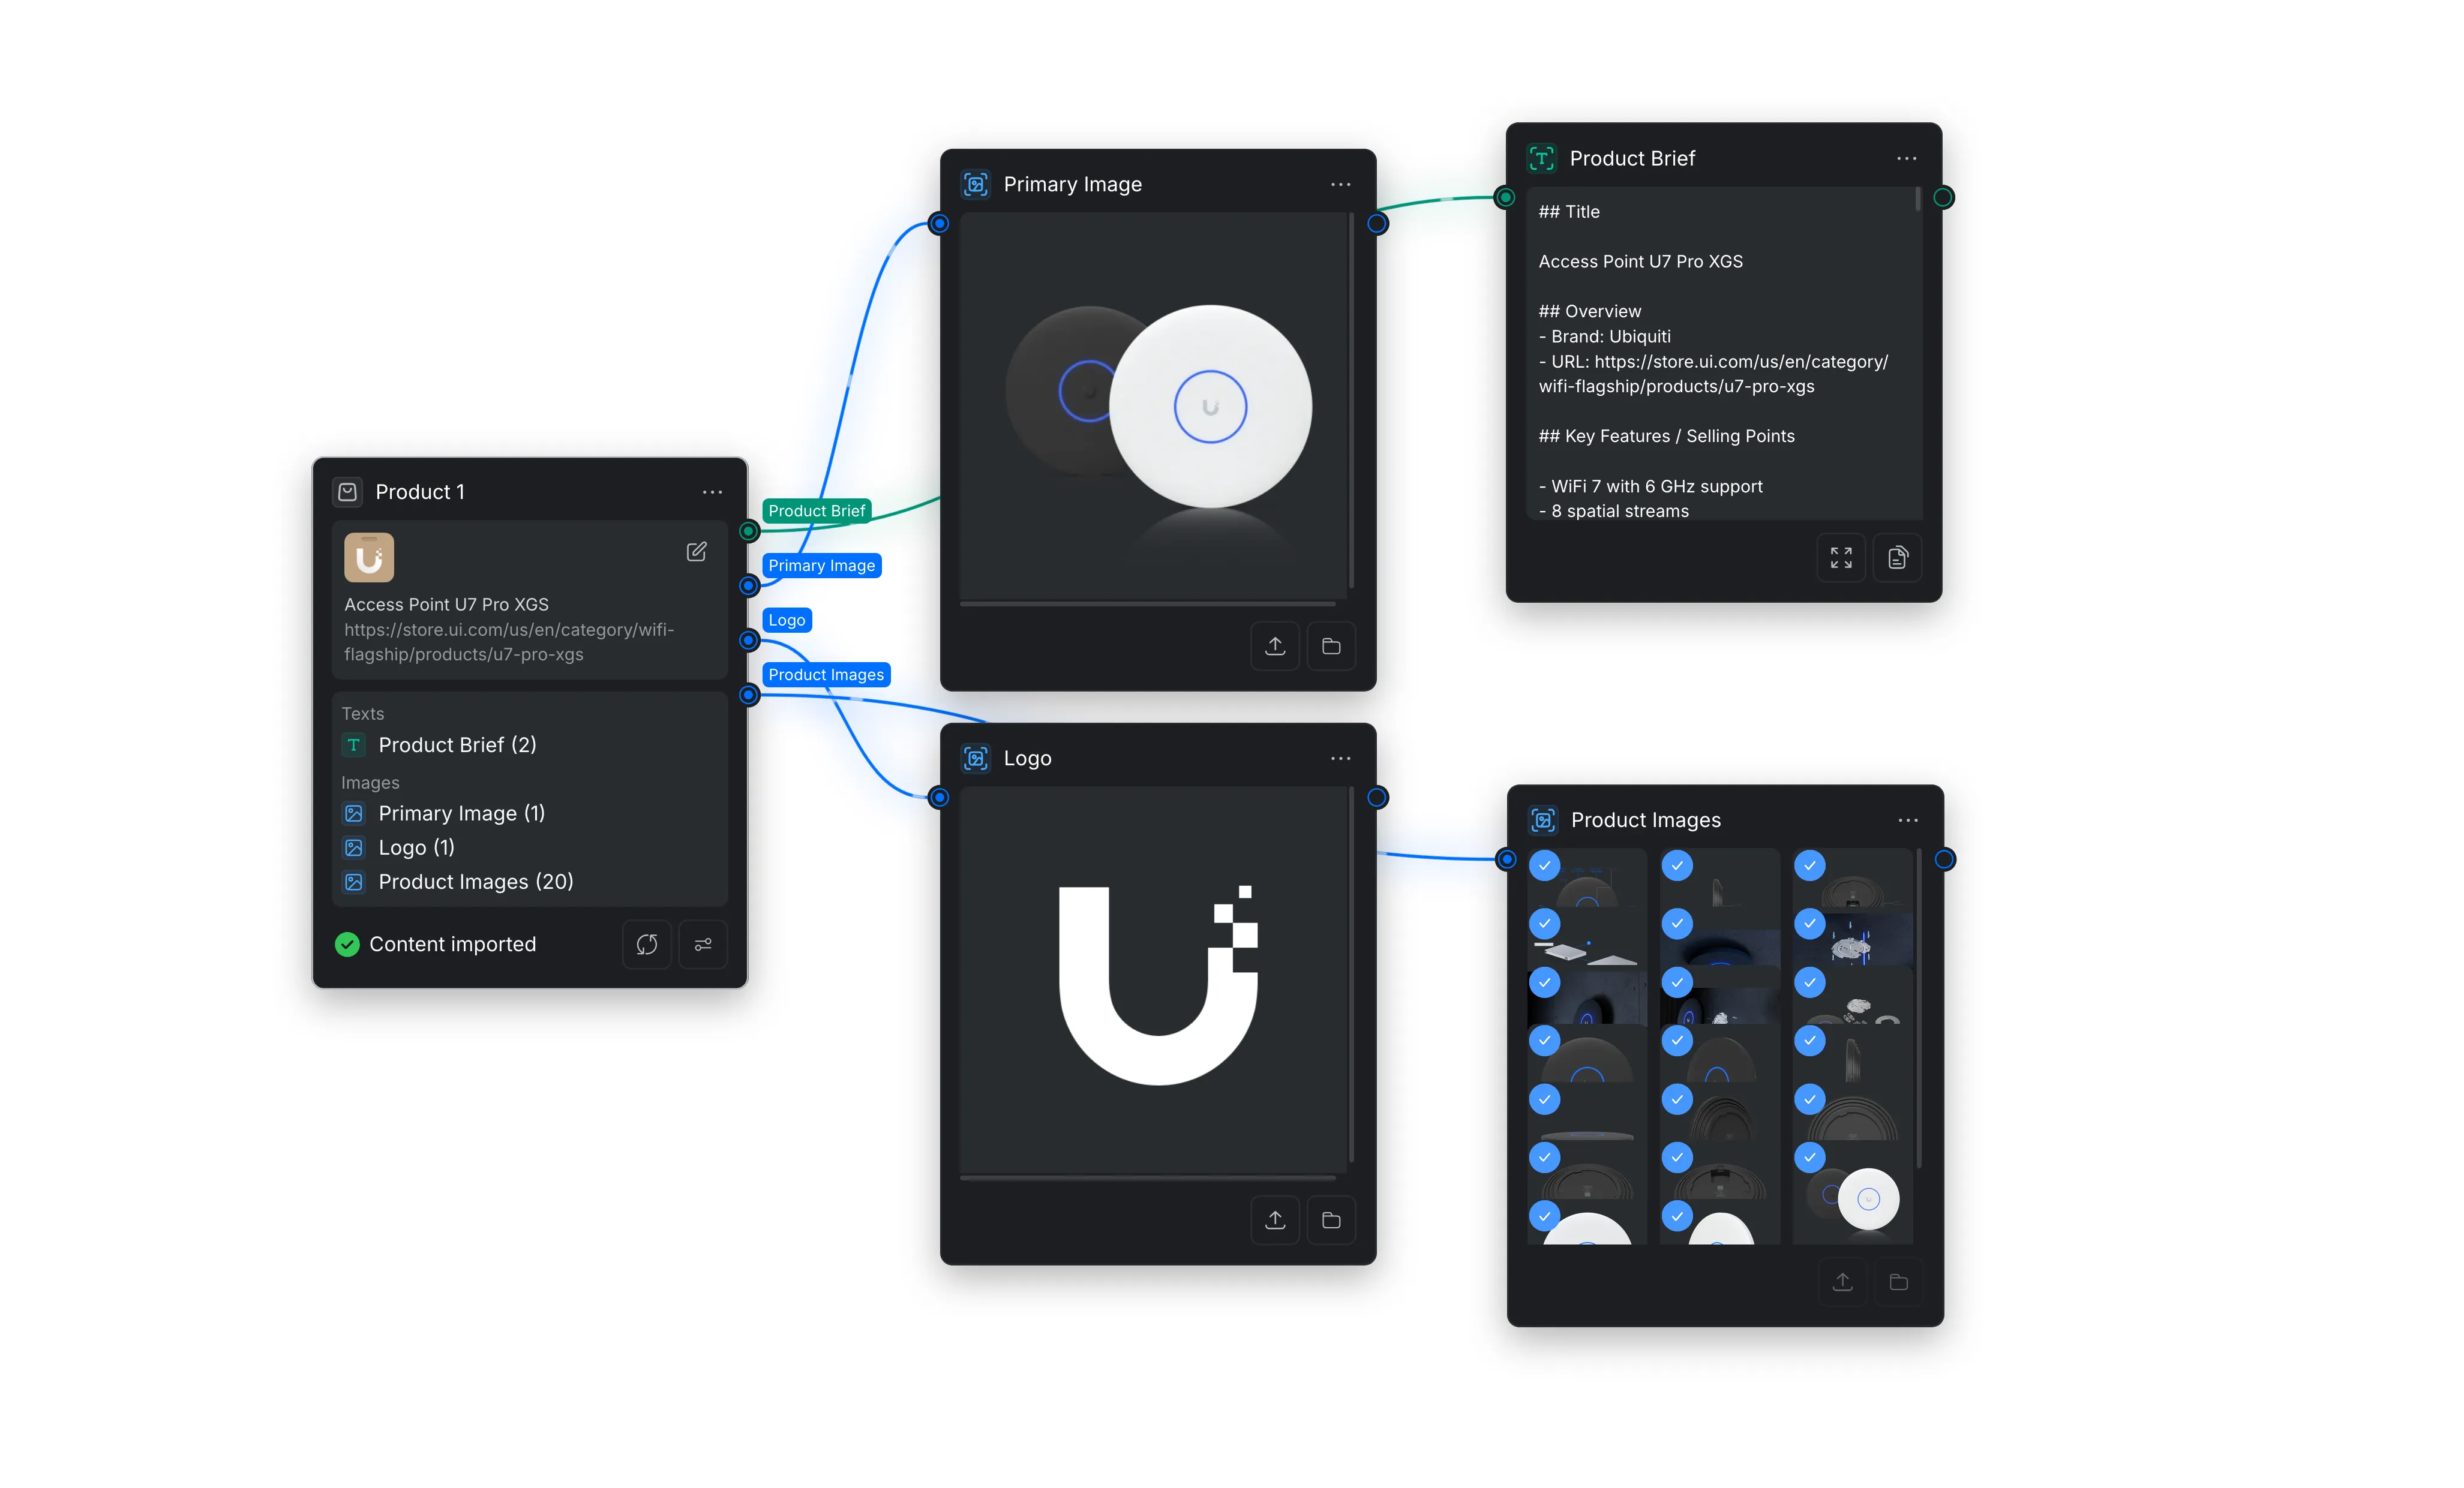Image resolution: width=2464 pixels, height=1488 pixels.
Task: Click the Primary Image horizontal scrollbar
Action: pyautogui.click(x=1148, y=605)
